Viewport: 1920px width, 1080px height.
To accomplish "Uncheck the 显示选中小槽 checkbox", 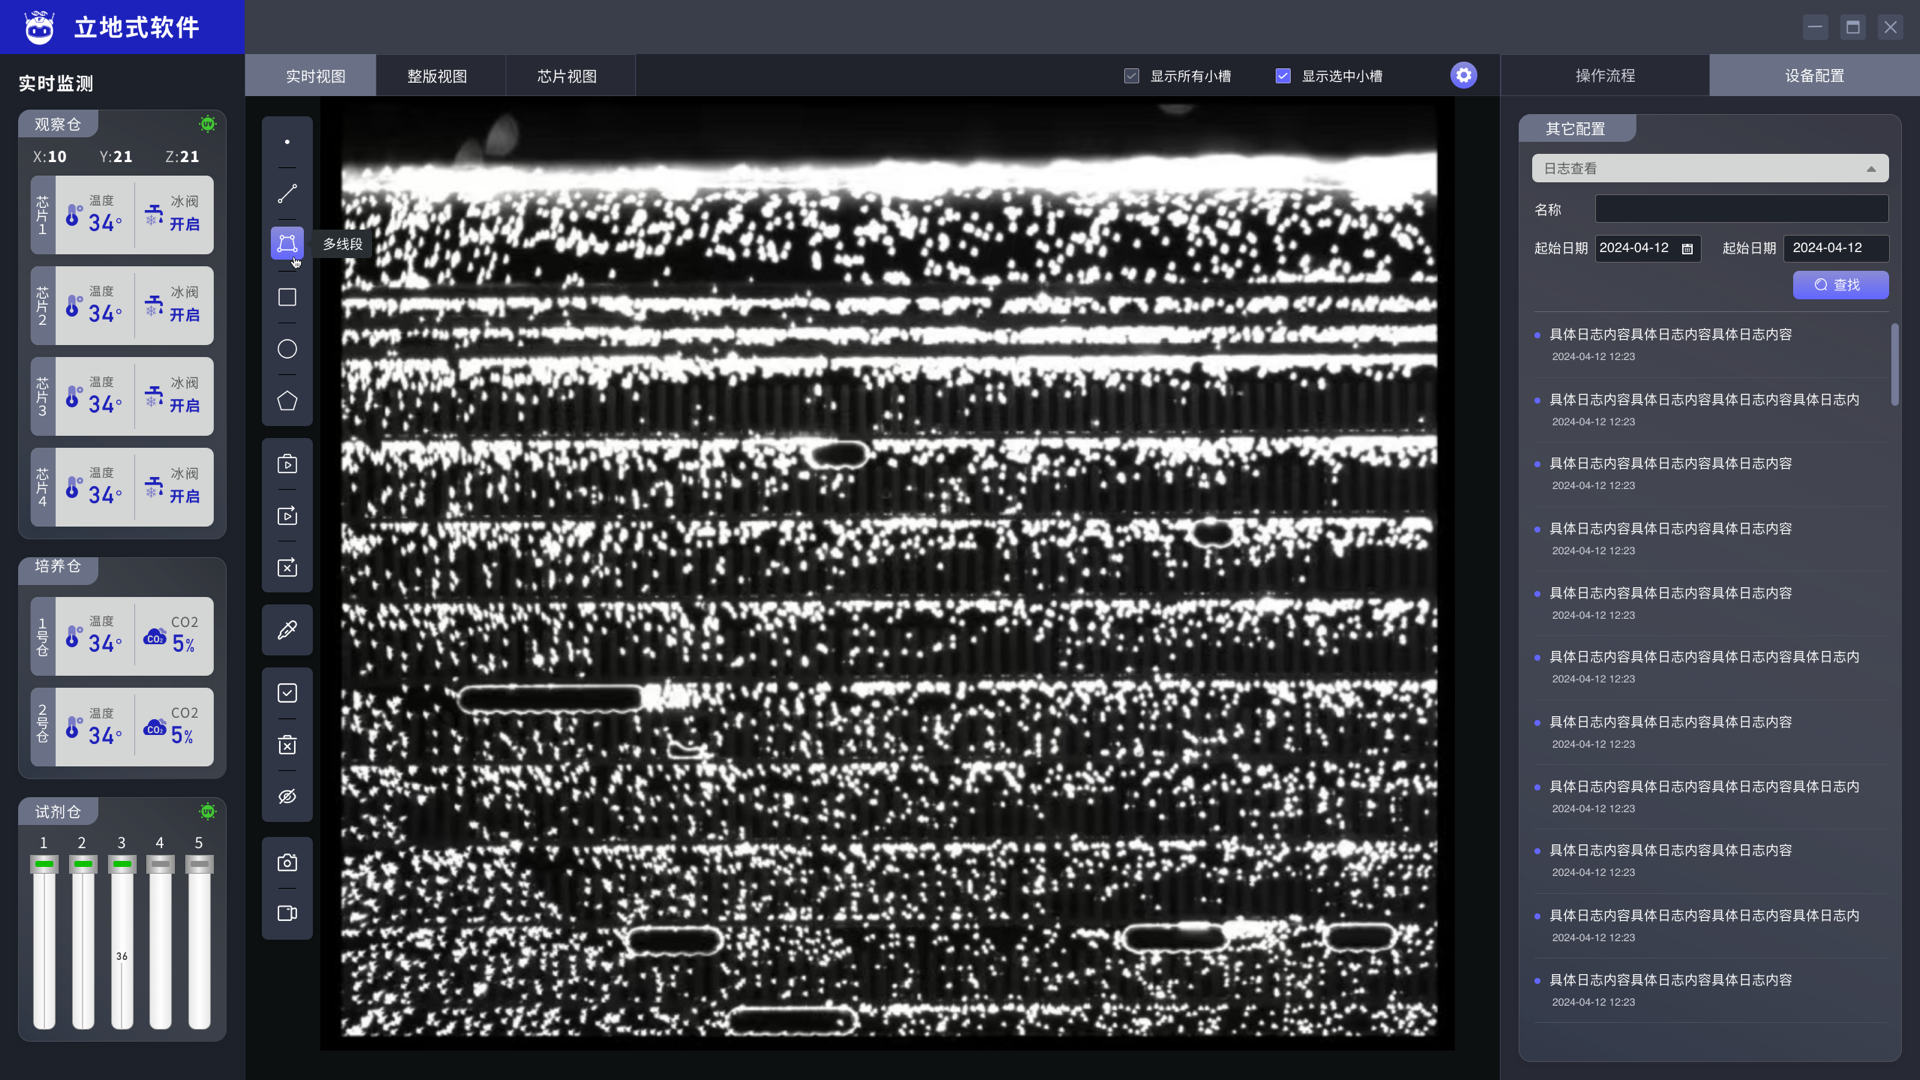I will click(x=1283, y=76).
